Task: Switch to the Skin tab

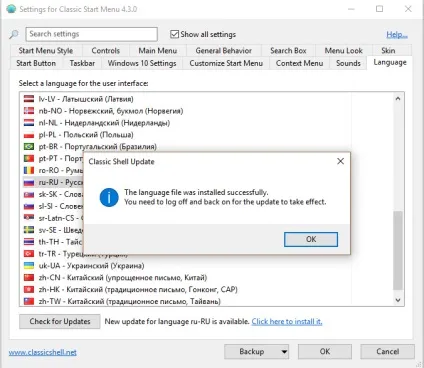Action: [388, 51]
